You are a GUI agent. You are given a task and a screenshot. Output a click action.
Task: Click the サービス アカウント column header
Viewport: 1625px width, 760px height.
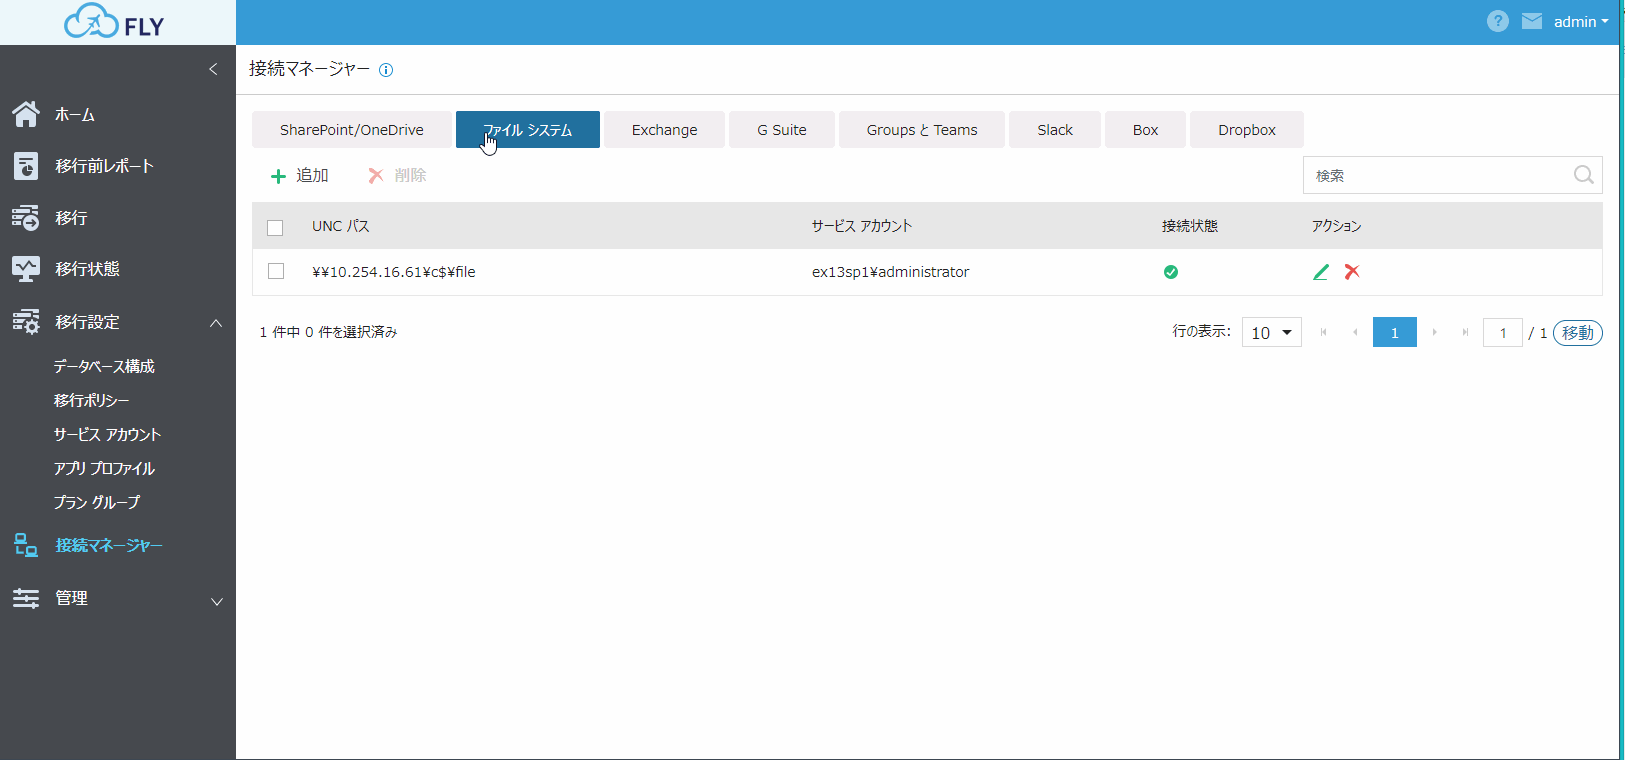(x=862, y=226)
